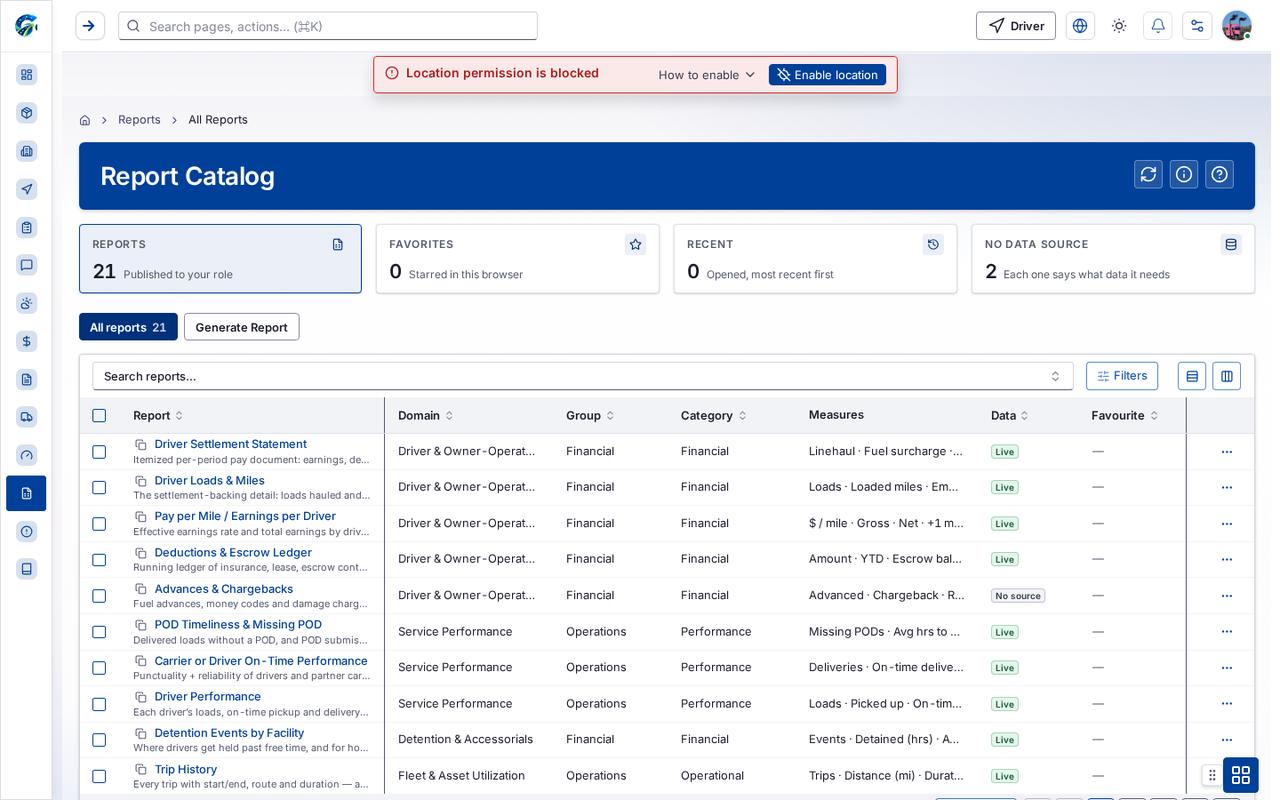Sort by the Domain column

point(425,415)
